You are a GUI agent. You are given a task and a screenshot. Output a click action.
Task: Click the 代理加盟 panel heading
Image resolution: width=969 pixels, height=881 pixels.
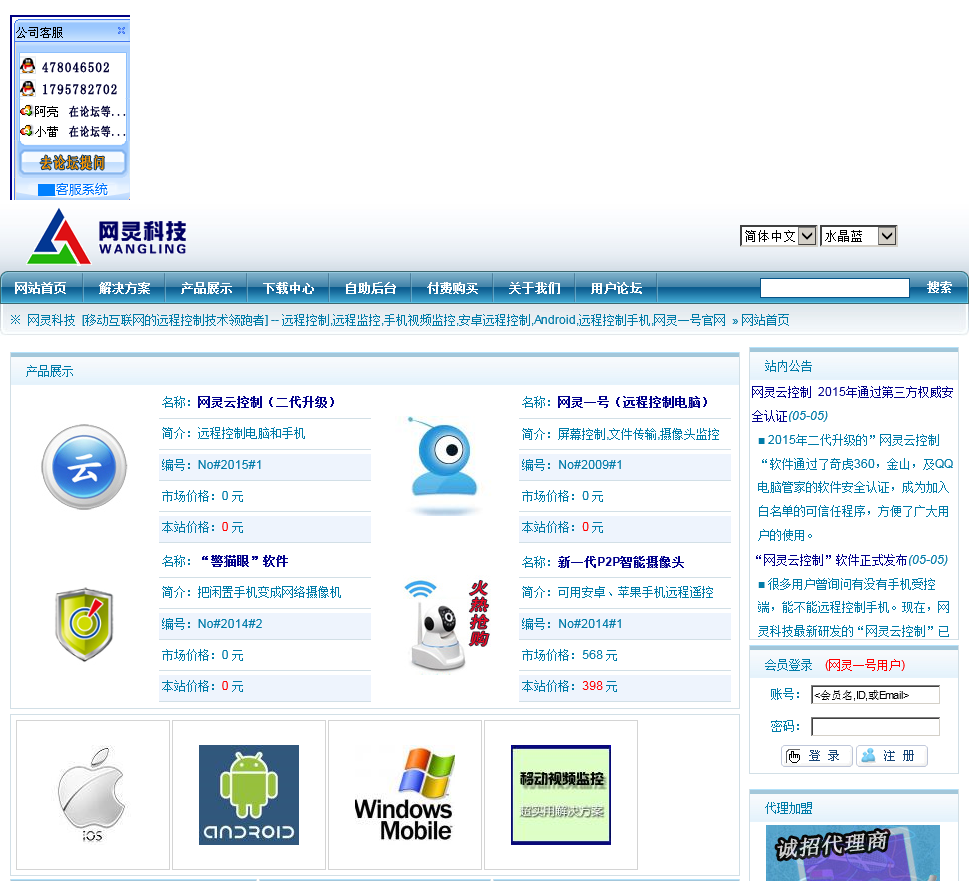coord(788,808)
